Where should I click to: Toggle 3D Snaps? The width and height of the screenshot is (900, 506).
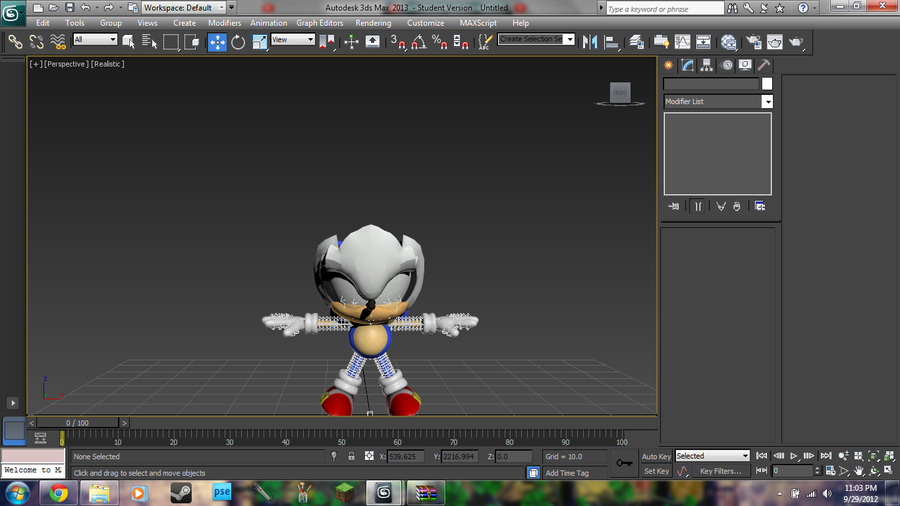tap(397, 42)
